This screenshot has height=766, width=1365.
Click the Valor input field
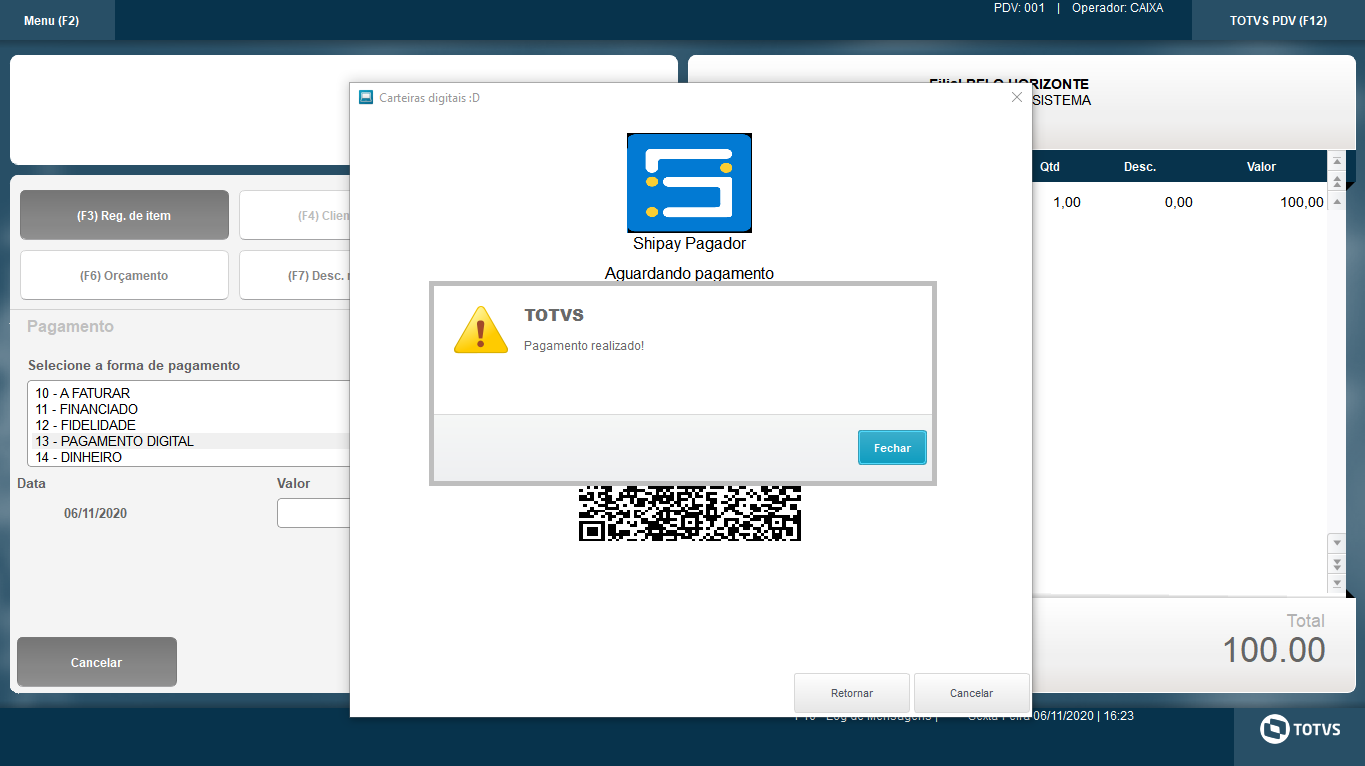tap(314, 513)
